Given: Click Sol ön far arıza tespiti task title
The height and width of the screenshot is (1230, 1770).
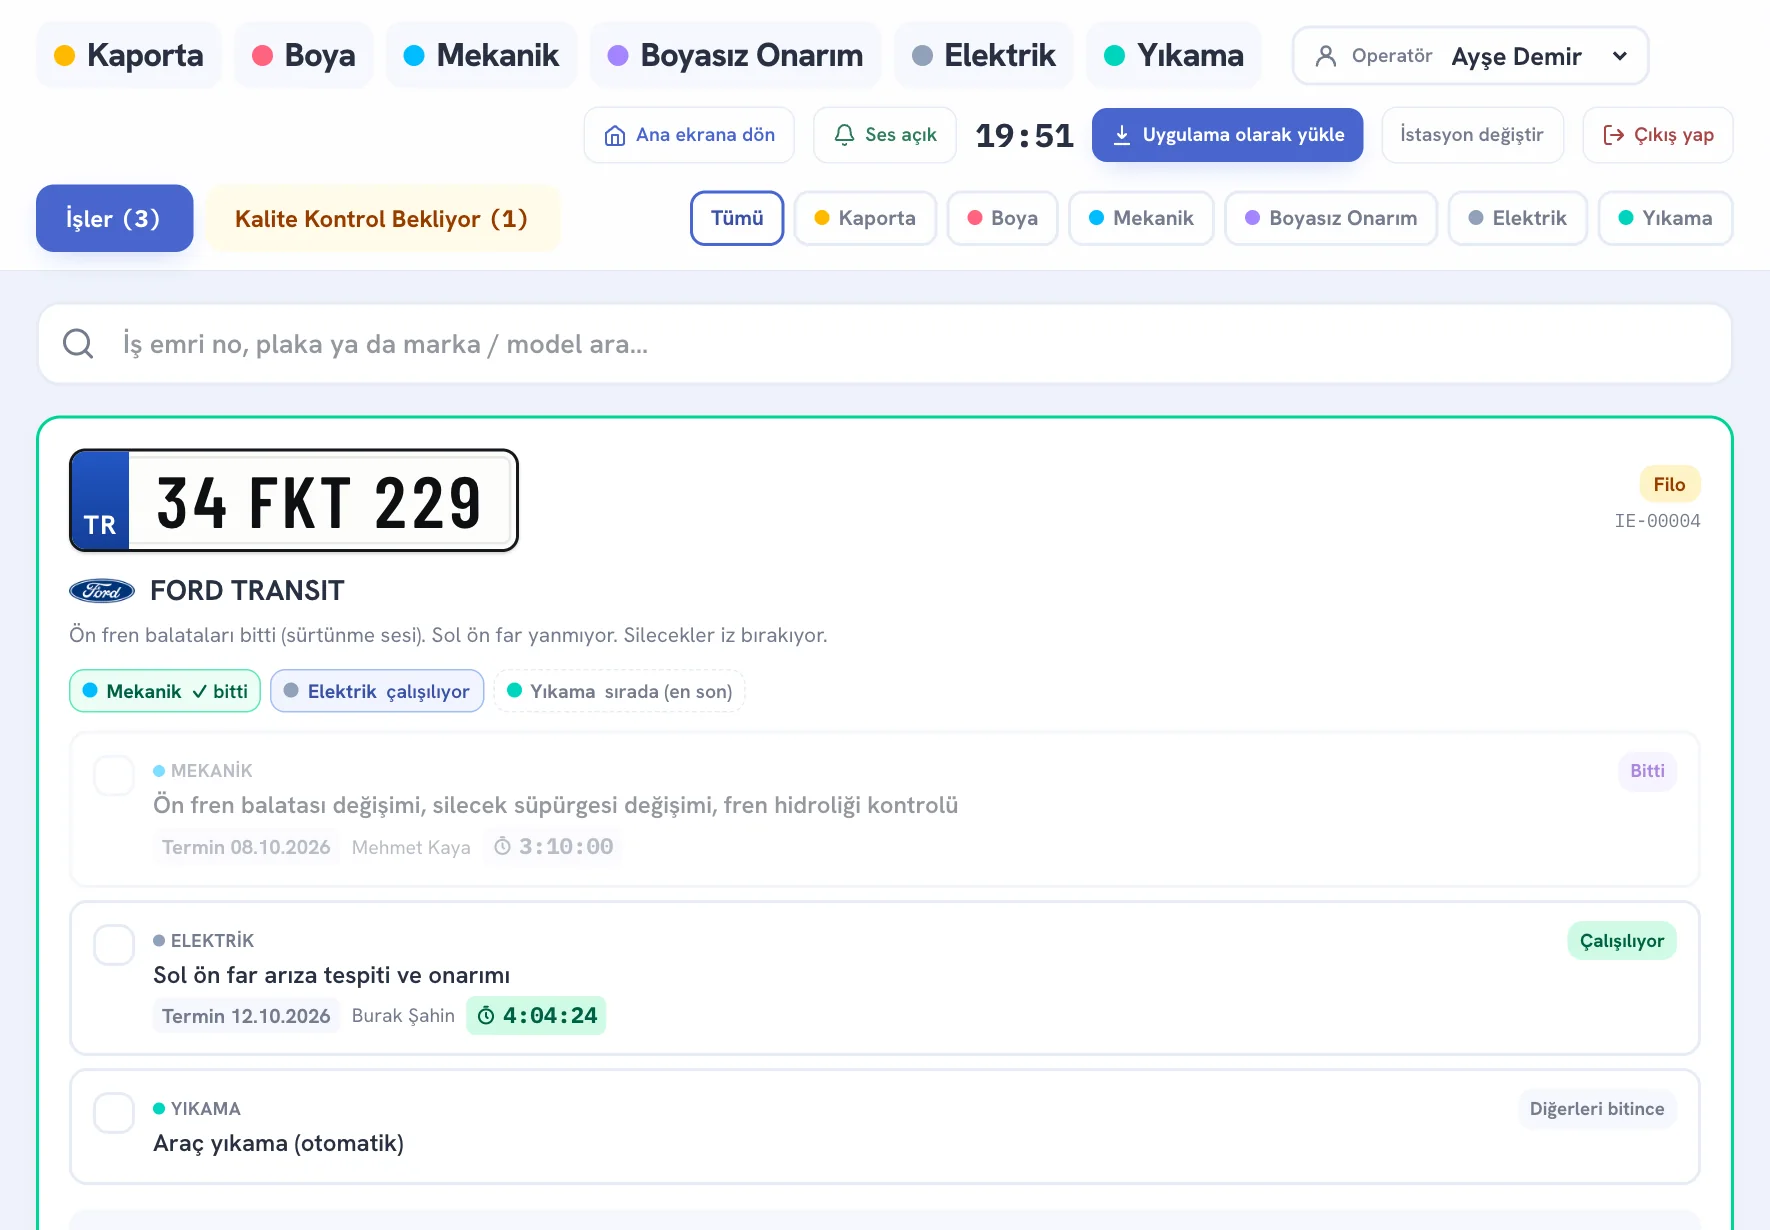Looking at the screenshot, I should point(331,975).
